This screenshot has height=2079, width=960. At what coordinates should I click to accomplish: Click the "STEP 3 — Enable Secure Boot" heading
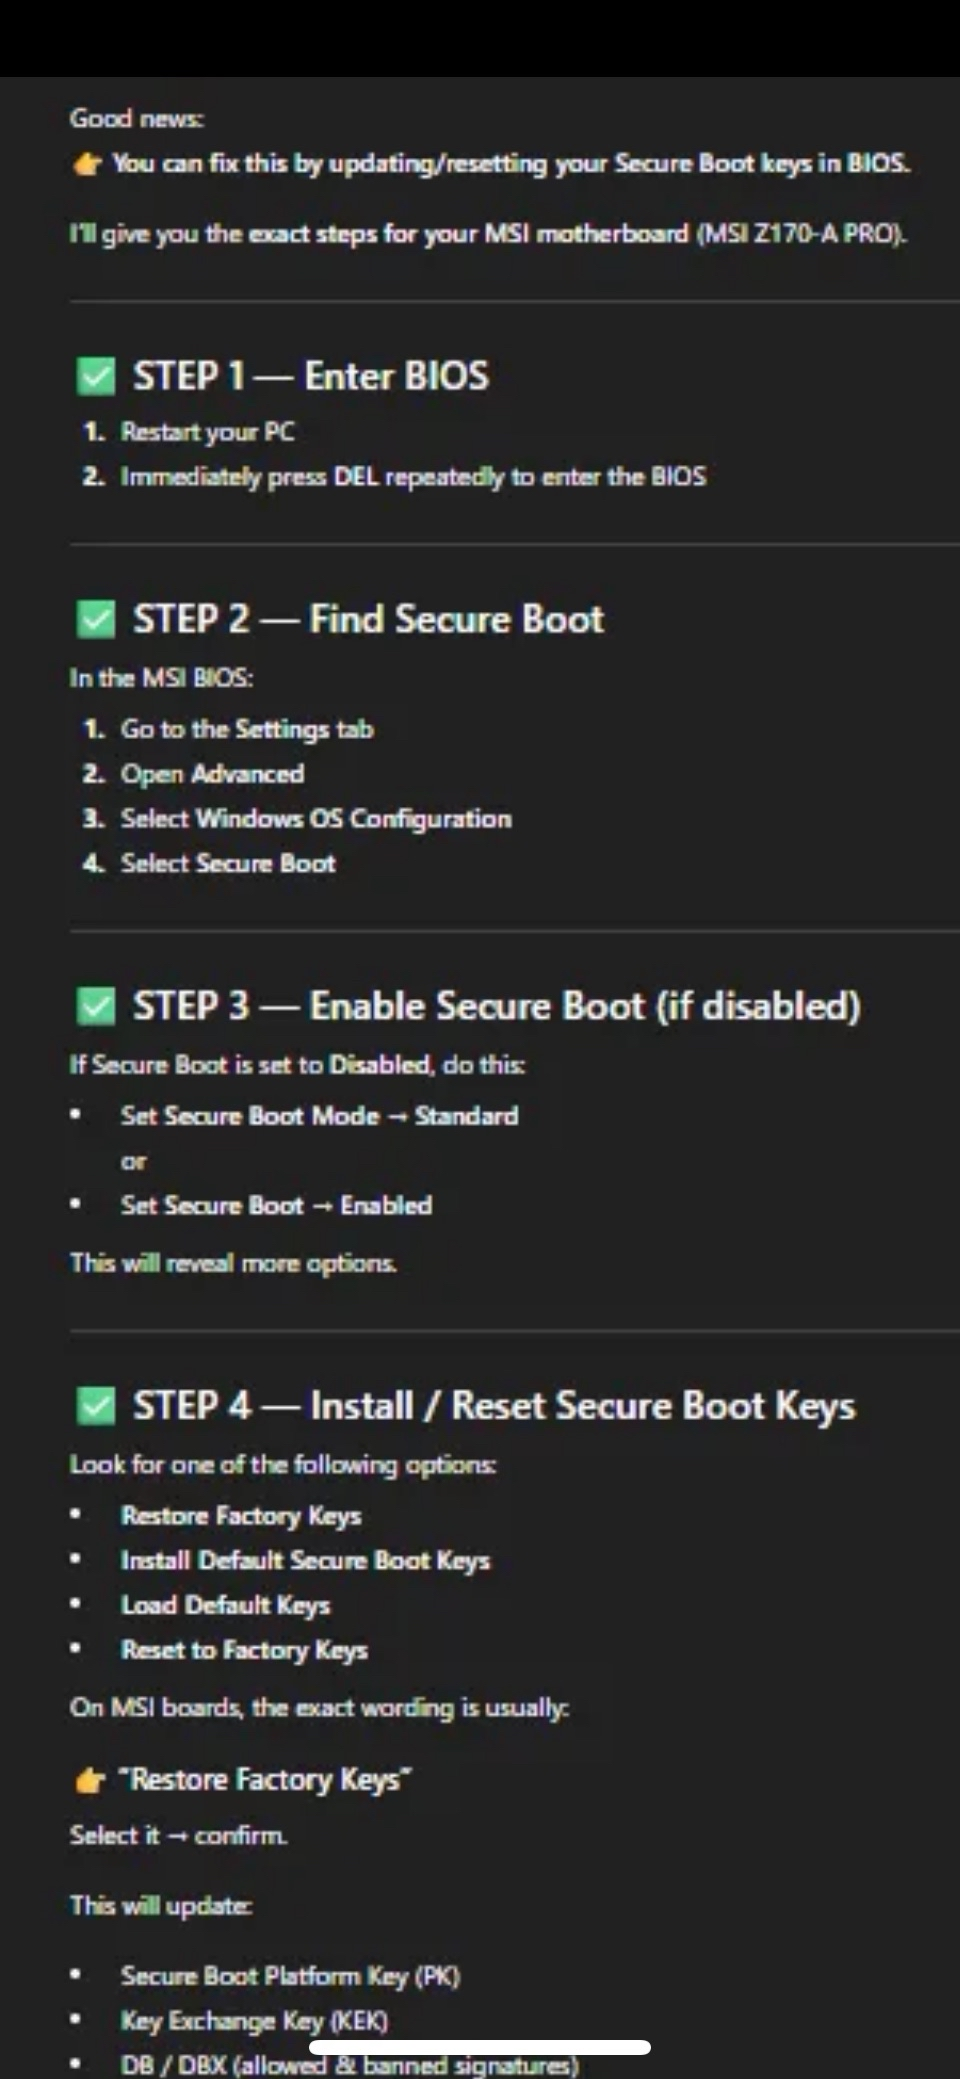point(496,1006)
